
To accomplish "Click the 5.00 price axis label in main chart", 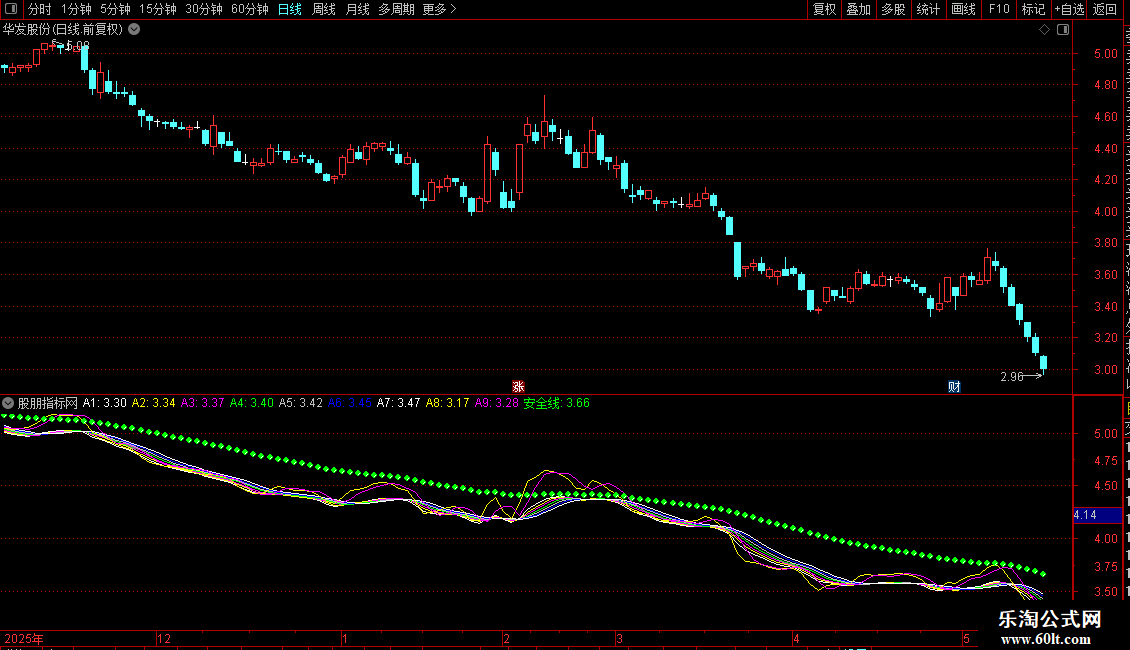I will coord(1105,53).
